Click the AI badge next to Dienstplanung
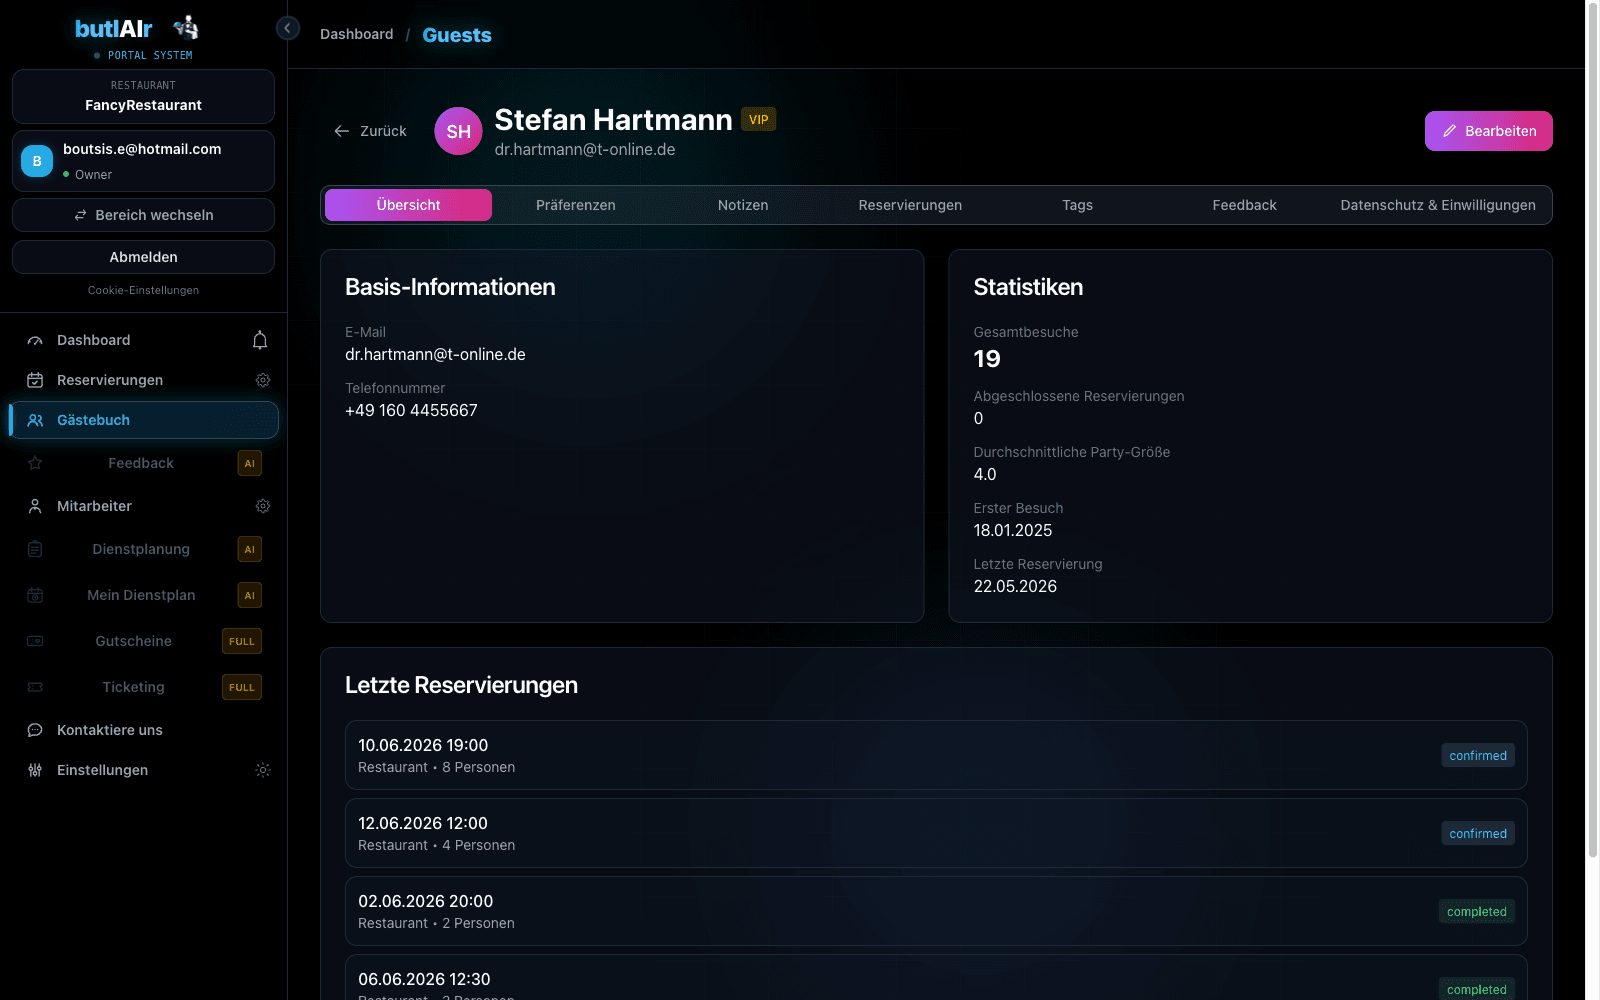 pos(250,549)
